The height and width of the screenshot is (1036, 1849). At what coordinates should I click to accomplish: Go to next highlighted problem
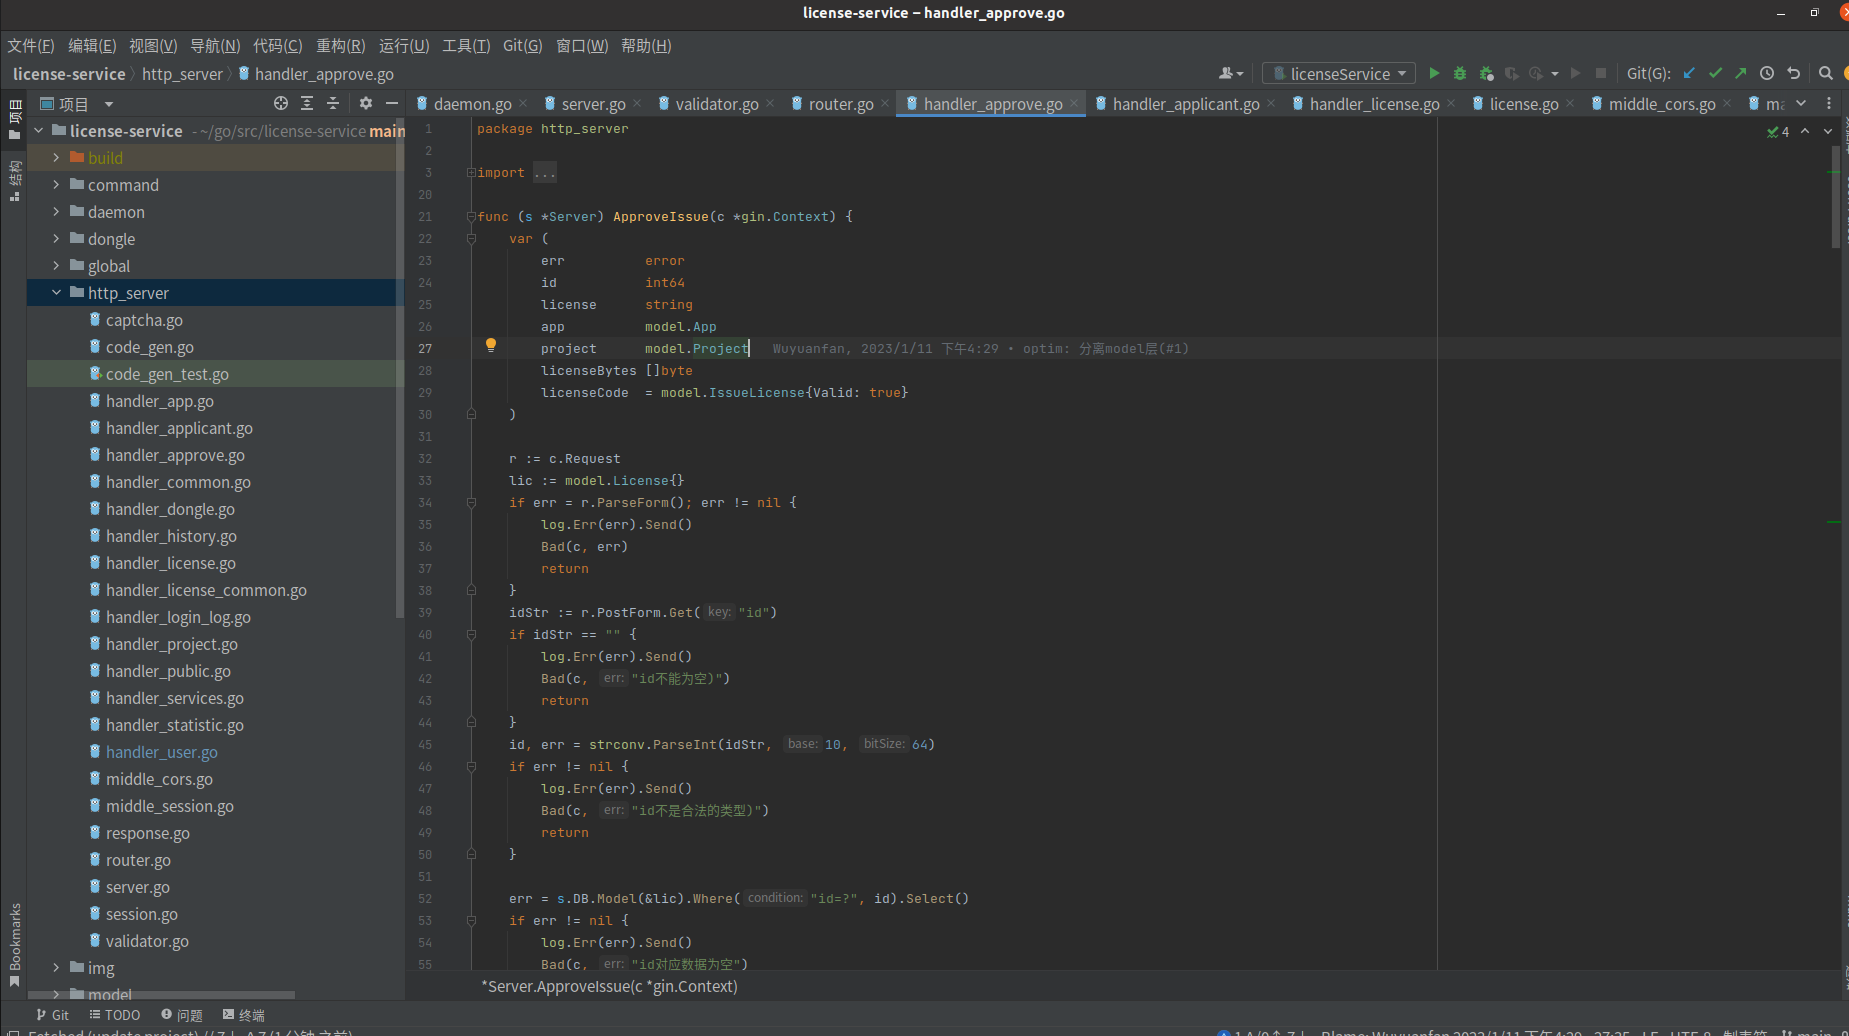click(x=1828, y=132)
